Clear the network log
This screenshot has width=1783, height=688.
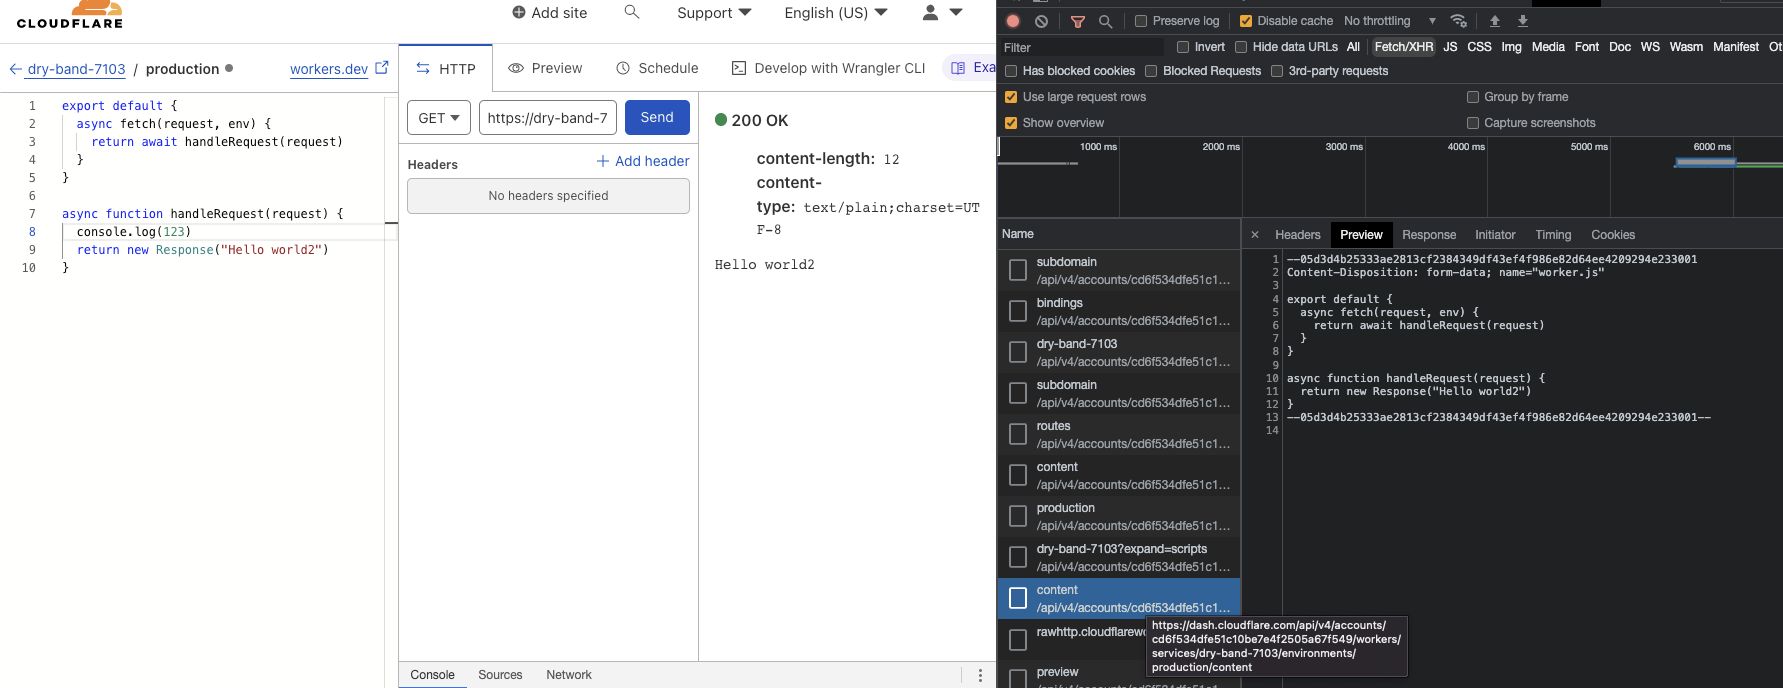click(x=1041, y=21)
